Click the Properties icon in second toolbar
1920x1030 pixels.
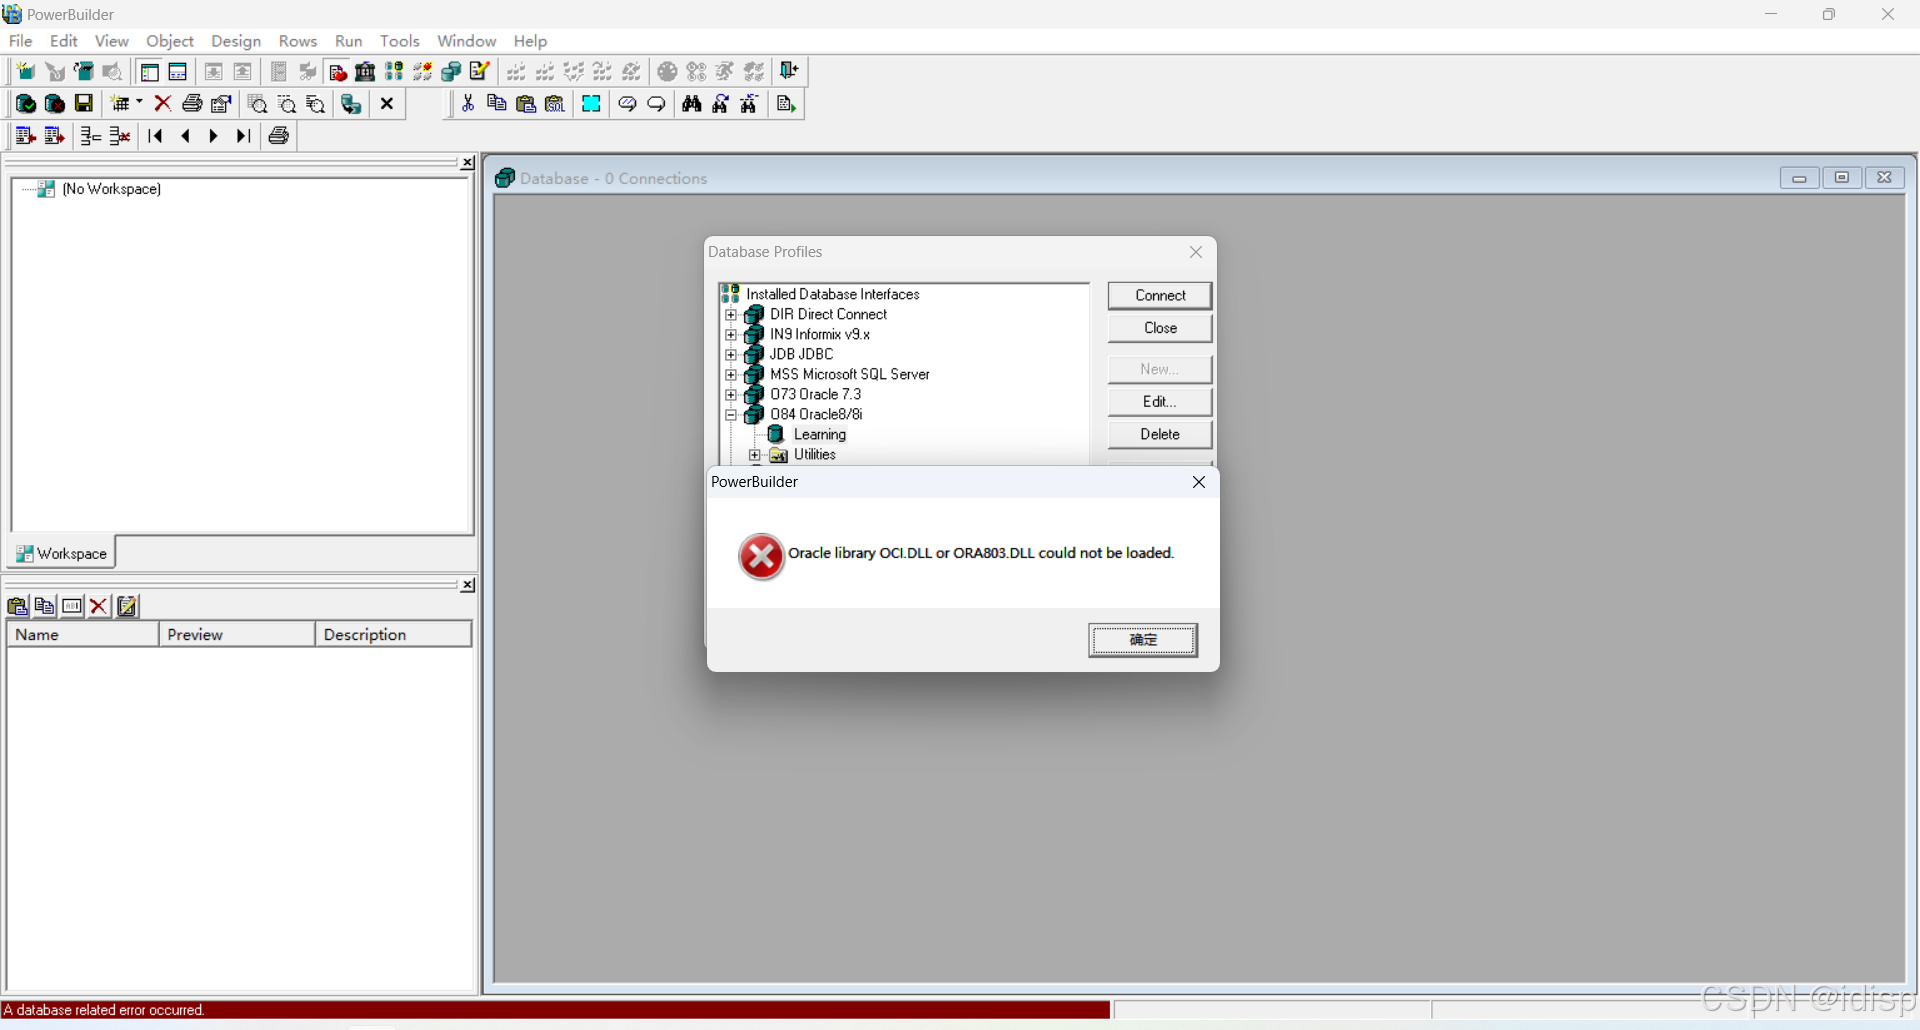(221, 104)
